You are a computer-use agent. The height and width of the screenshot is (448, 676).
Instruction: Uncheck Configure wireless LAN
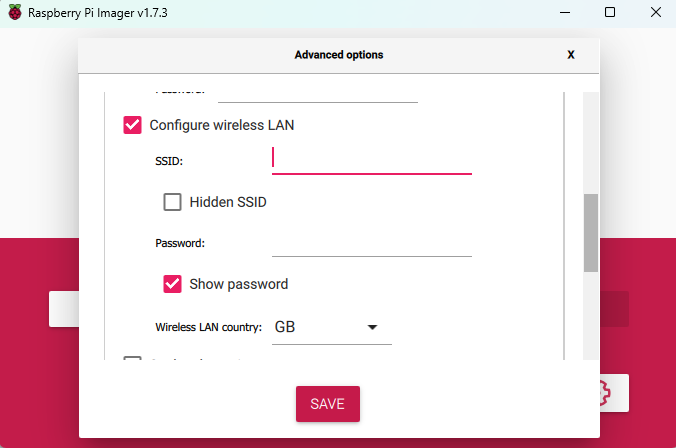pyautogui.click(x=132, y=125)
